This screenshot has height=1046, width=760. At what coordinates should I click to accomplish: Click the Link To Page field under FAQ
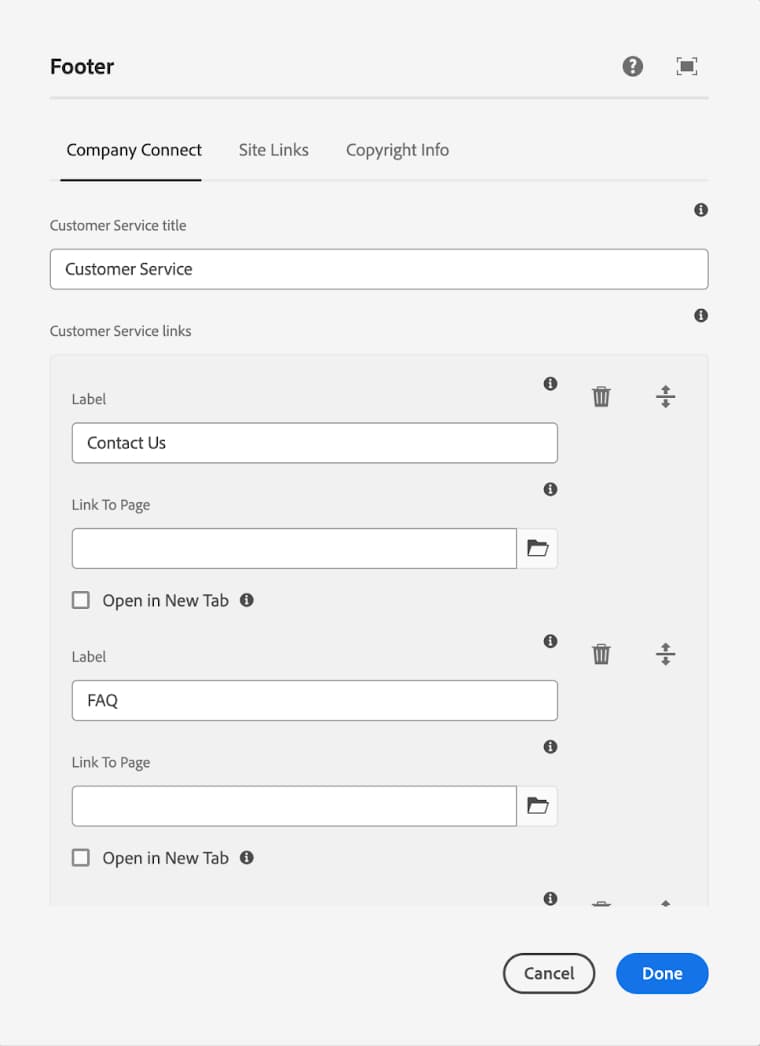click(294, 806)
